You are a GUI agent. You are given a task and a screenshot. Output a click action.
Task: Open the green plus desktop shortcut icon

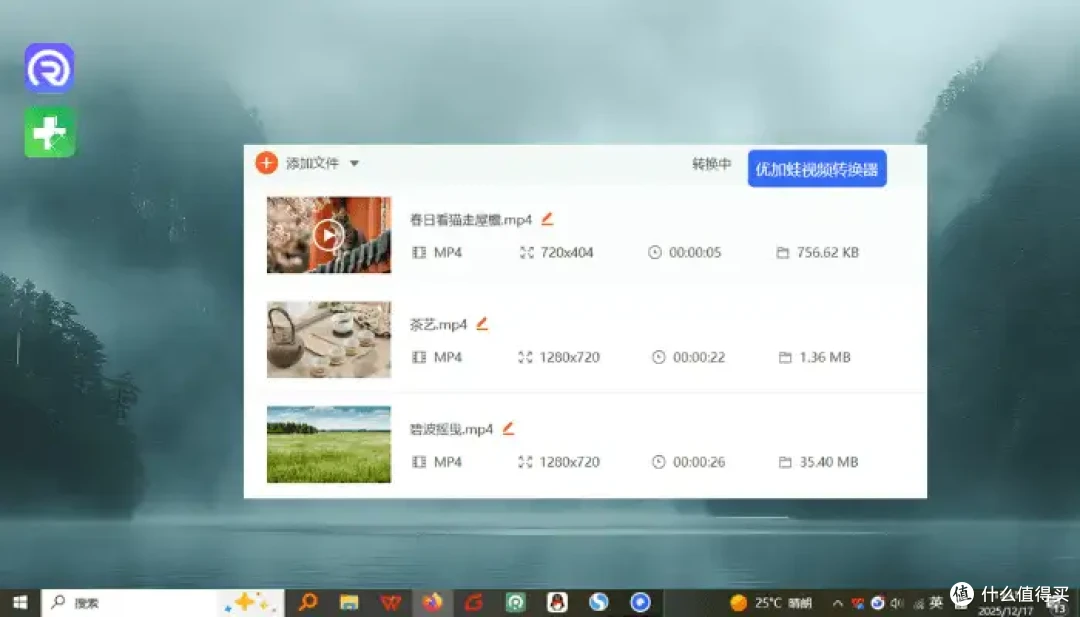50,132
